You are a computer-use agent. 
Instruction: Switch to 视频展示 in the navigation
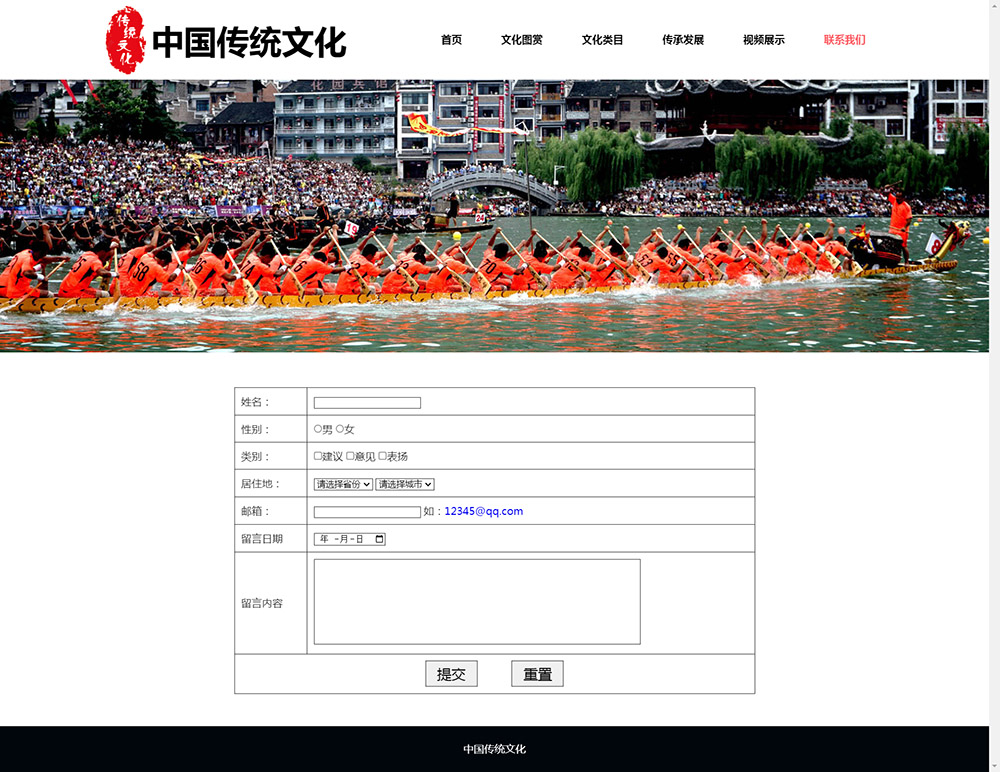pos(764,40)
